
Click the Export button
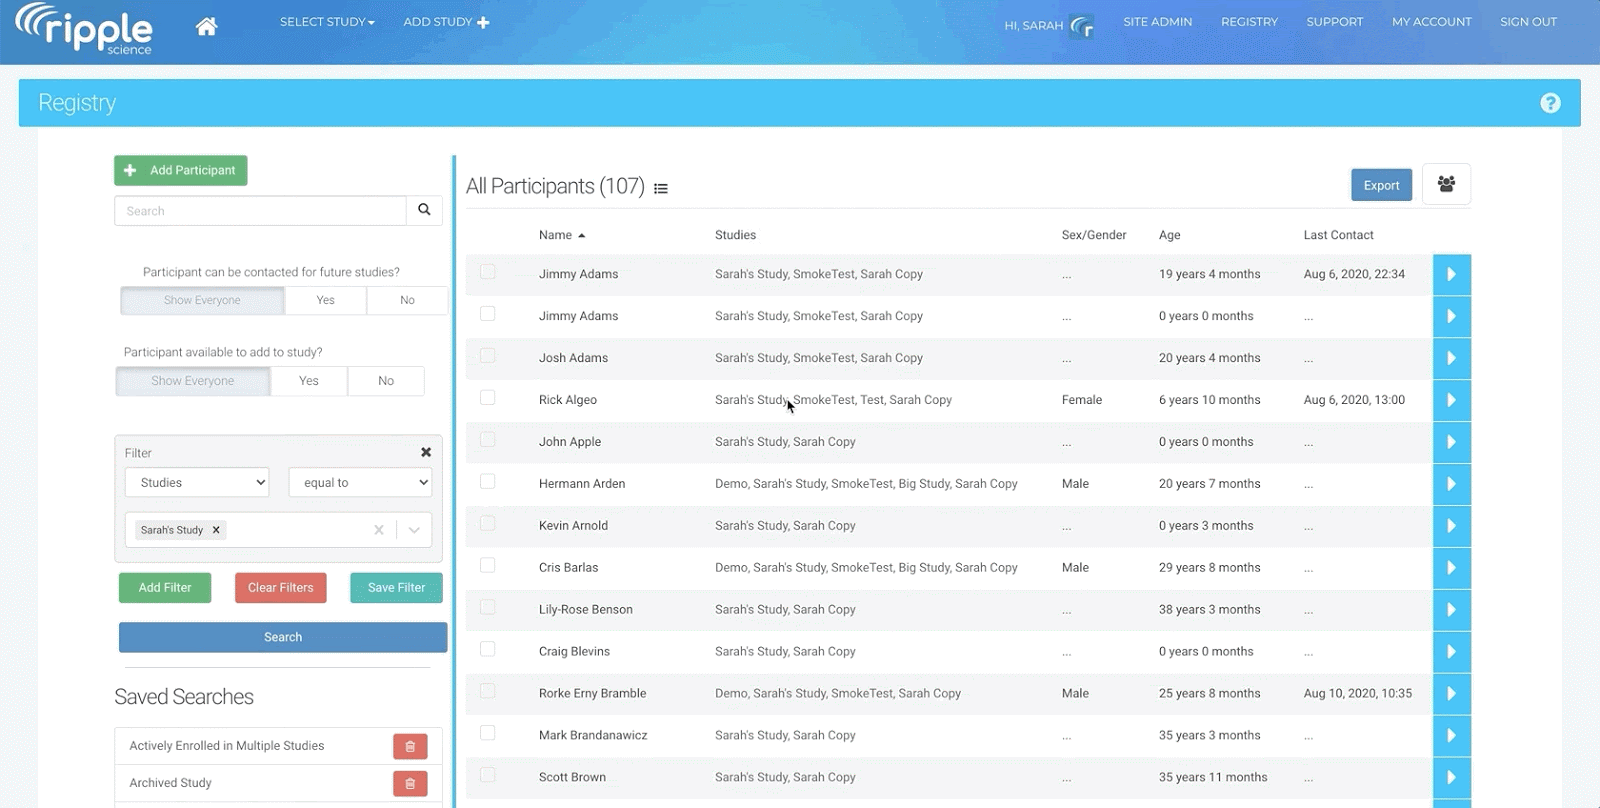pos(1381,185)
